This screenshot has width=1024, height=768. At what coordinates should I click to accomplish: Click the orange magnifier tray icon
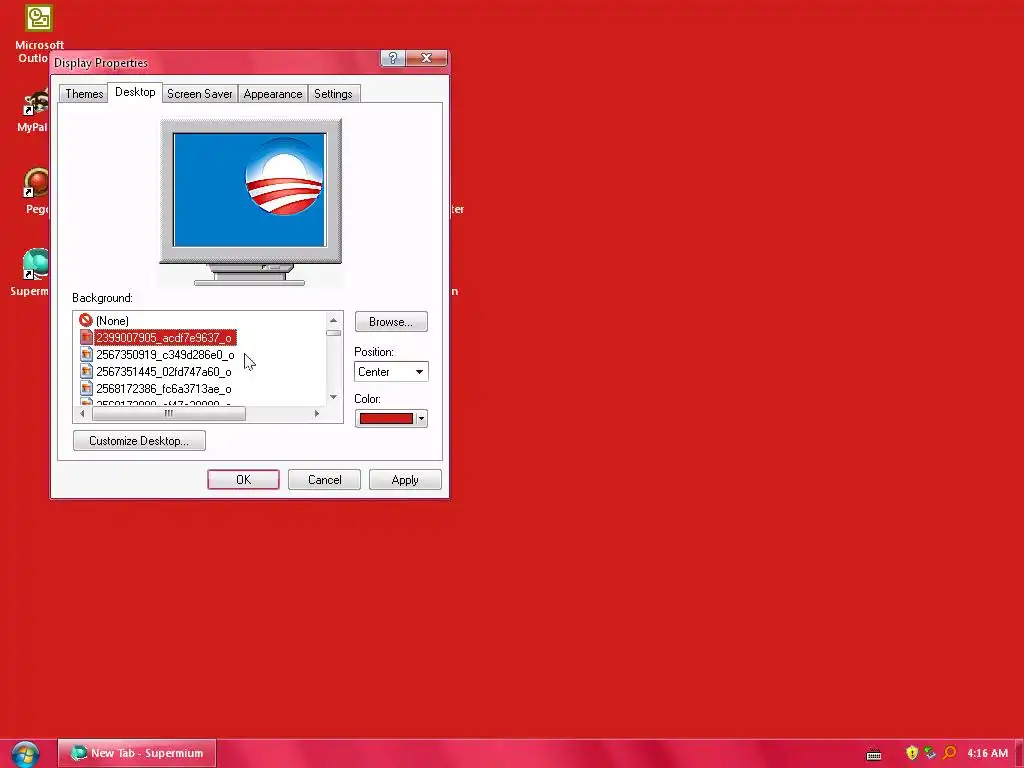click(950, 753)
